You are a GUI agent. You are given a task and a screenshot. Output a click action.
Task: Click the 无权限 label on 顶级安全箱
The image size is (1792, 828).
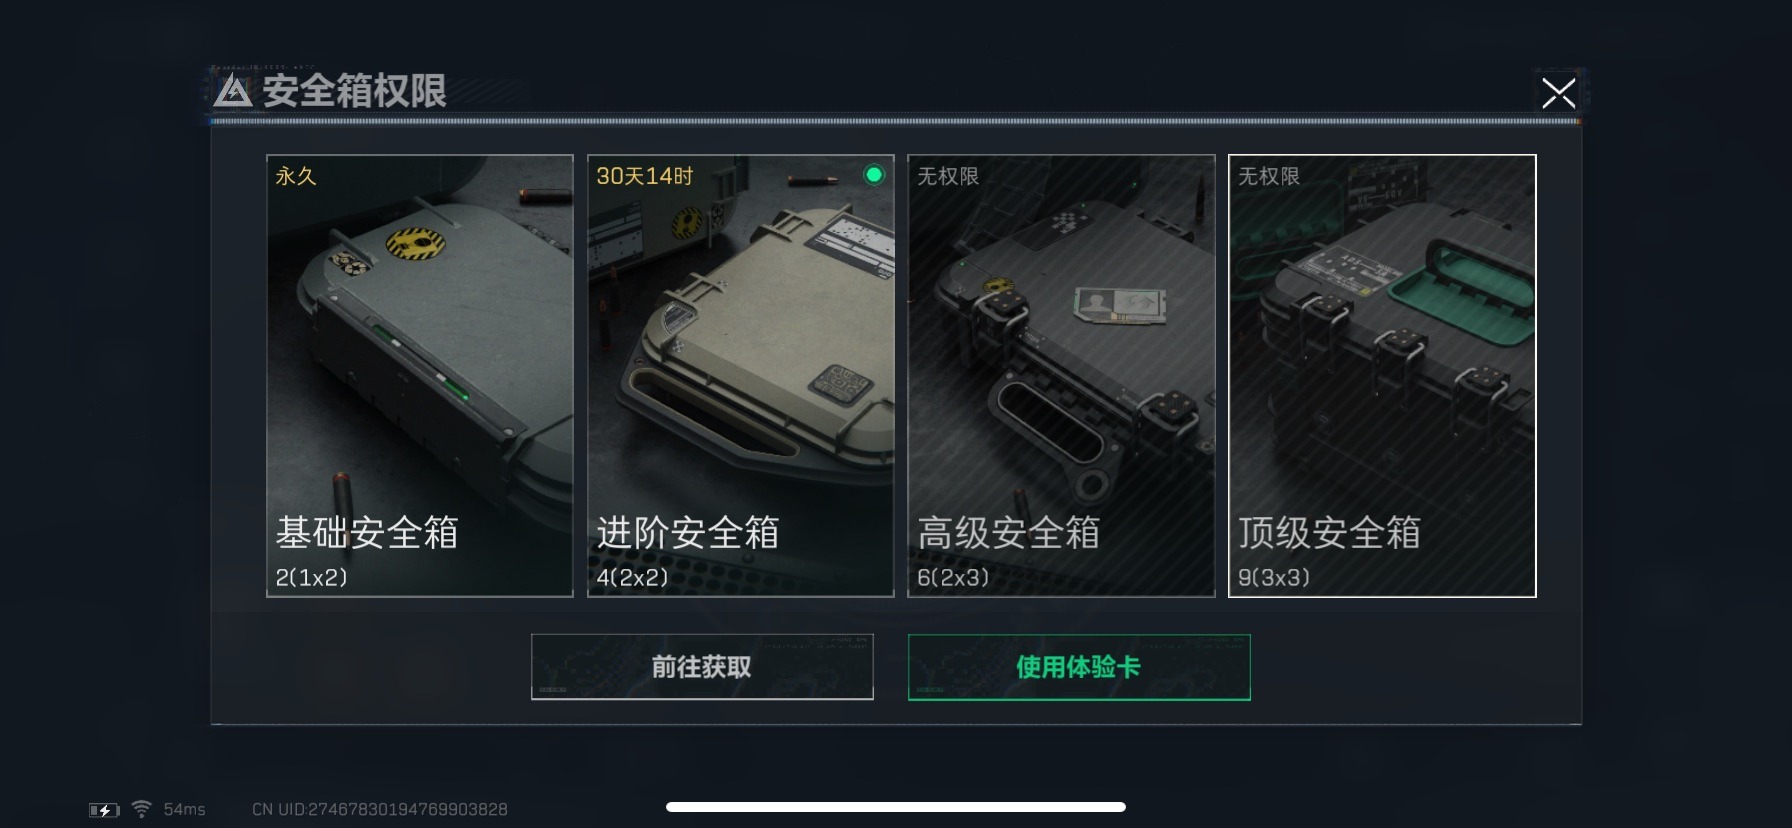pos(1269,176)
